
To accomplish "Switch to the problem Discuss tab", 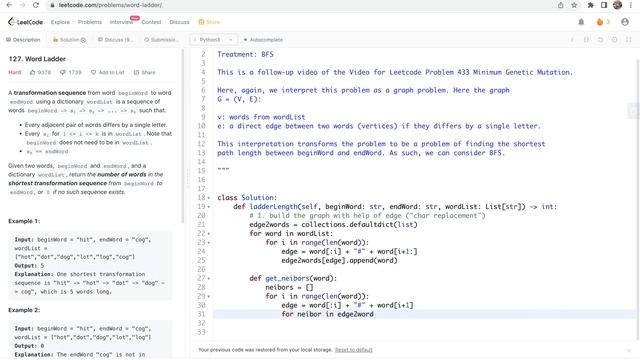I will (116, 40).
